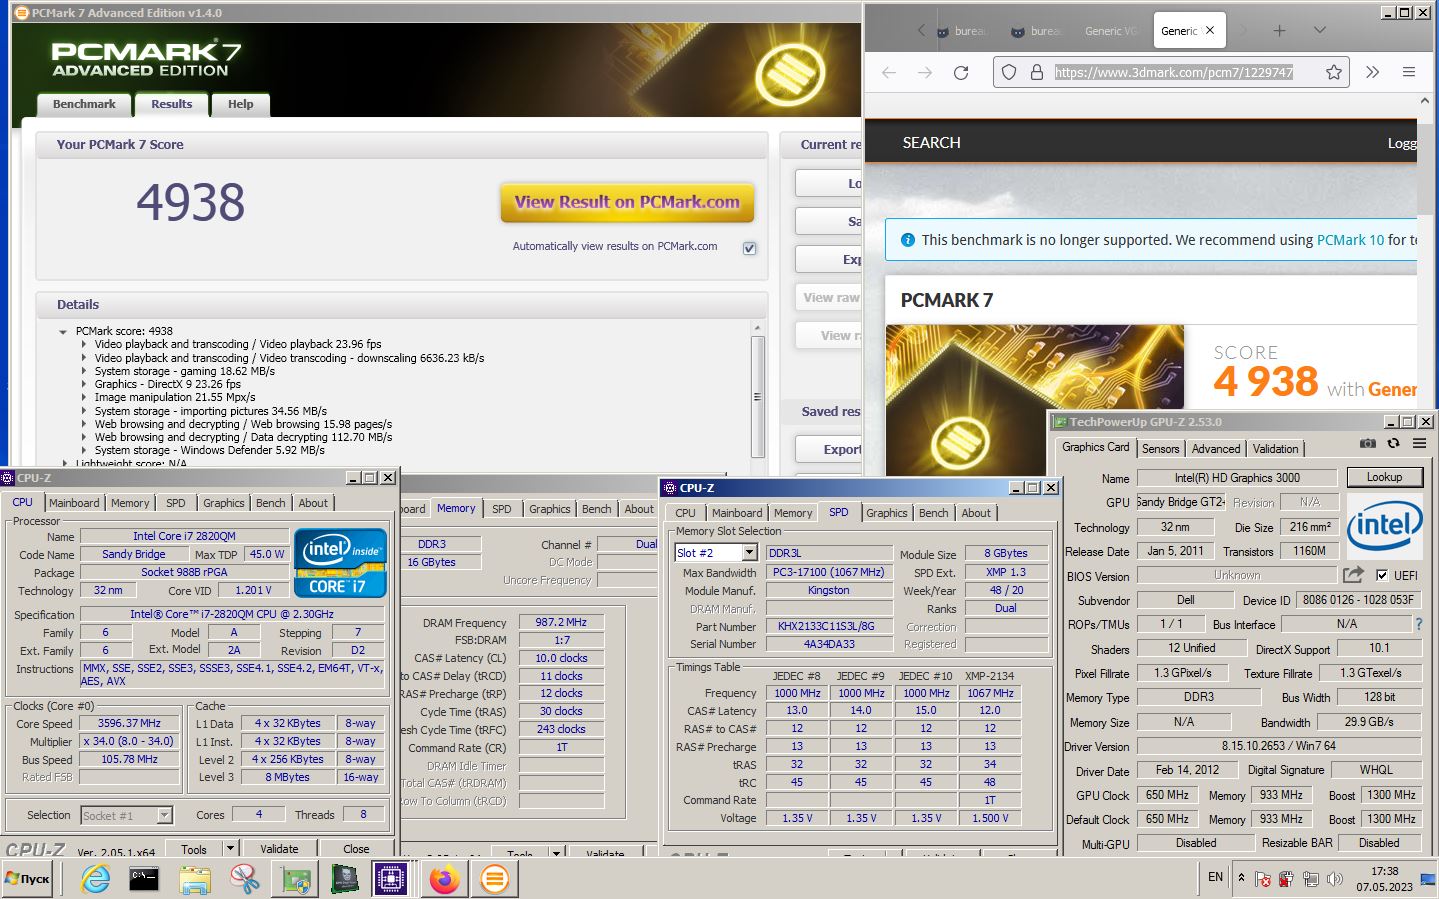Expand the Image manipulation 21.55 Mpx/s row
The width and height of the screenshot is (1439, 899).
coord(84,397)
